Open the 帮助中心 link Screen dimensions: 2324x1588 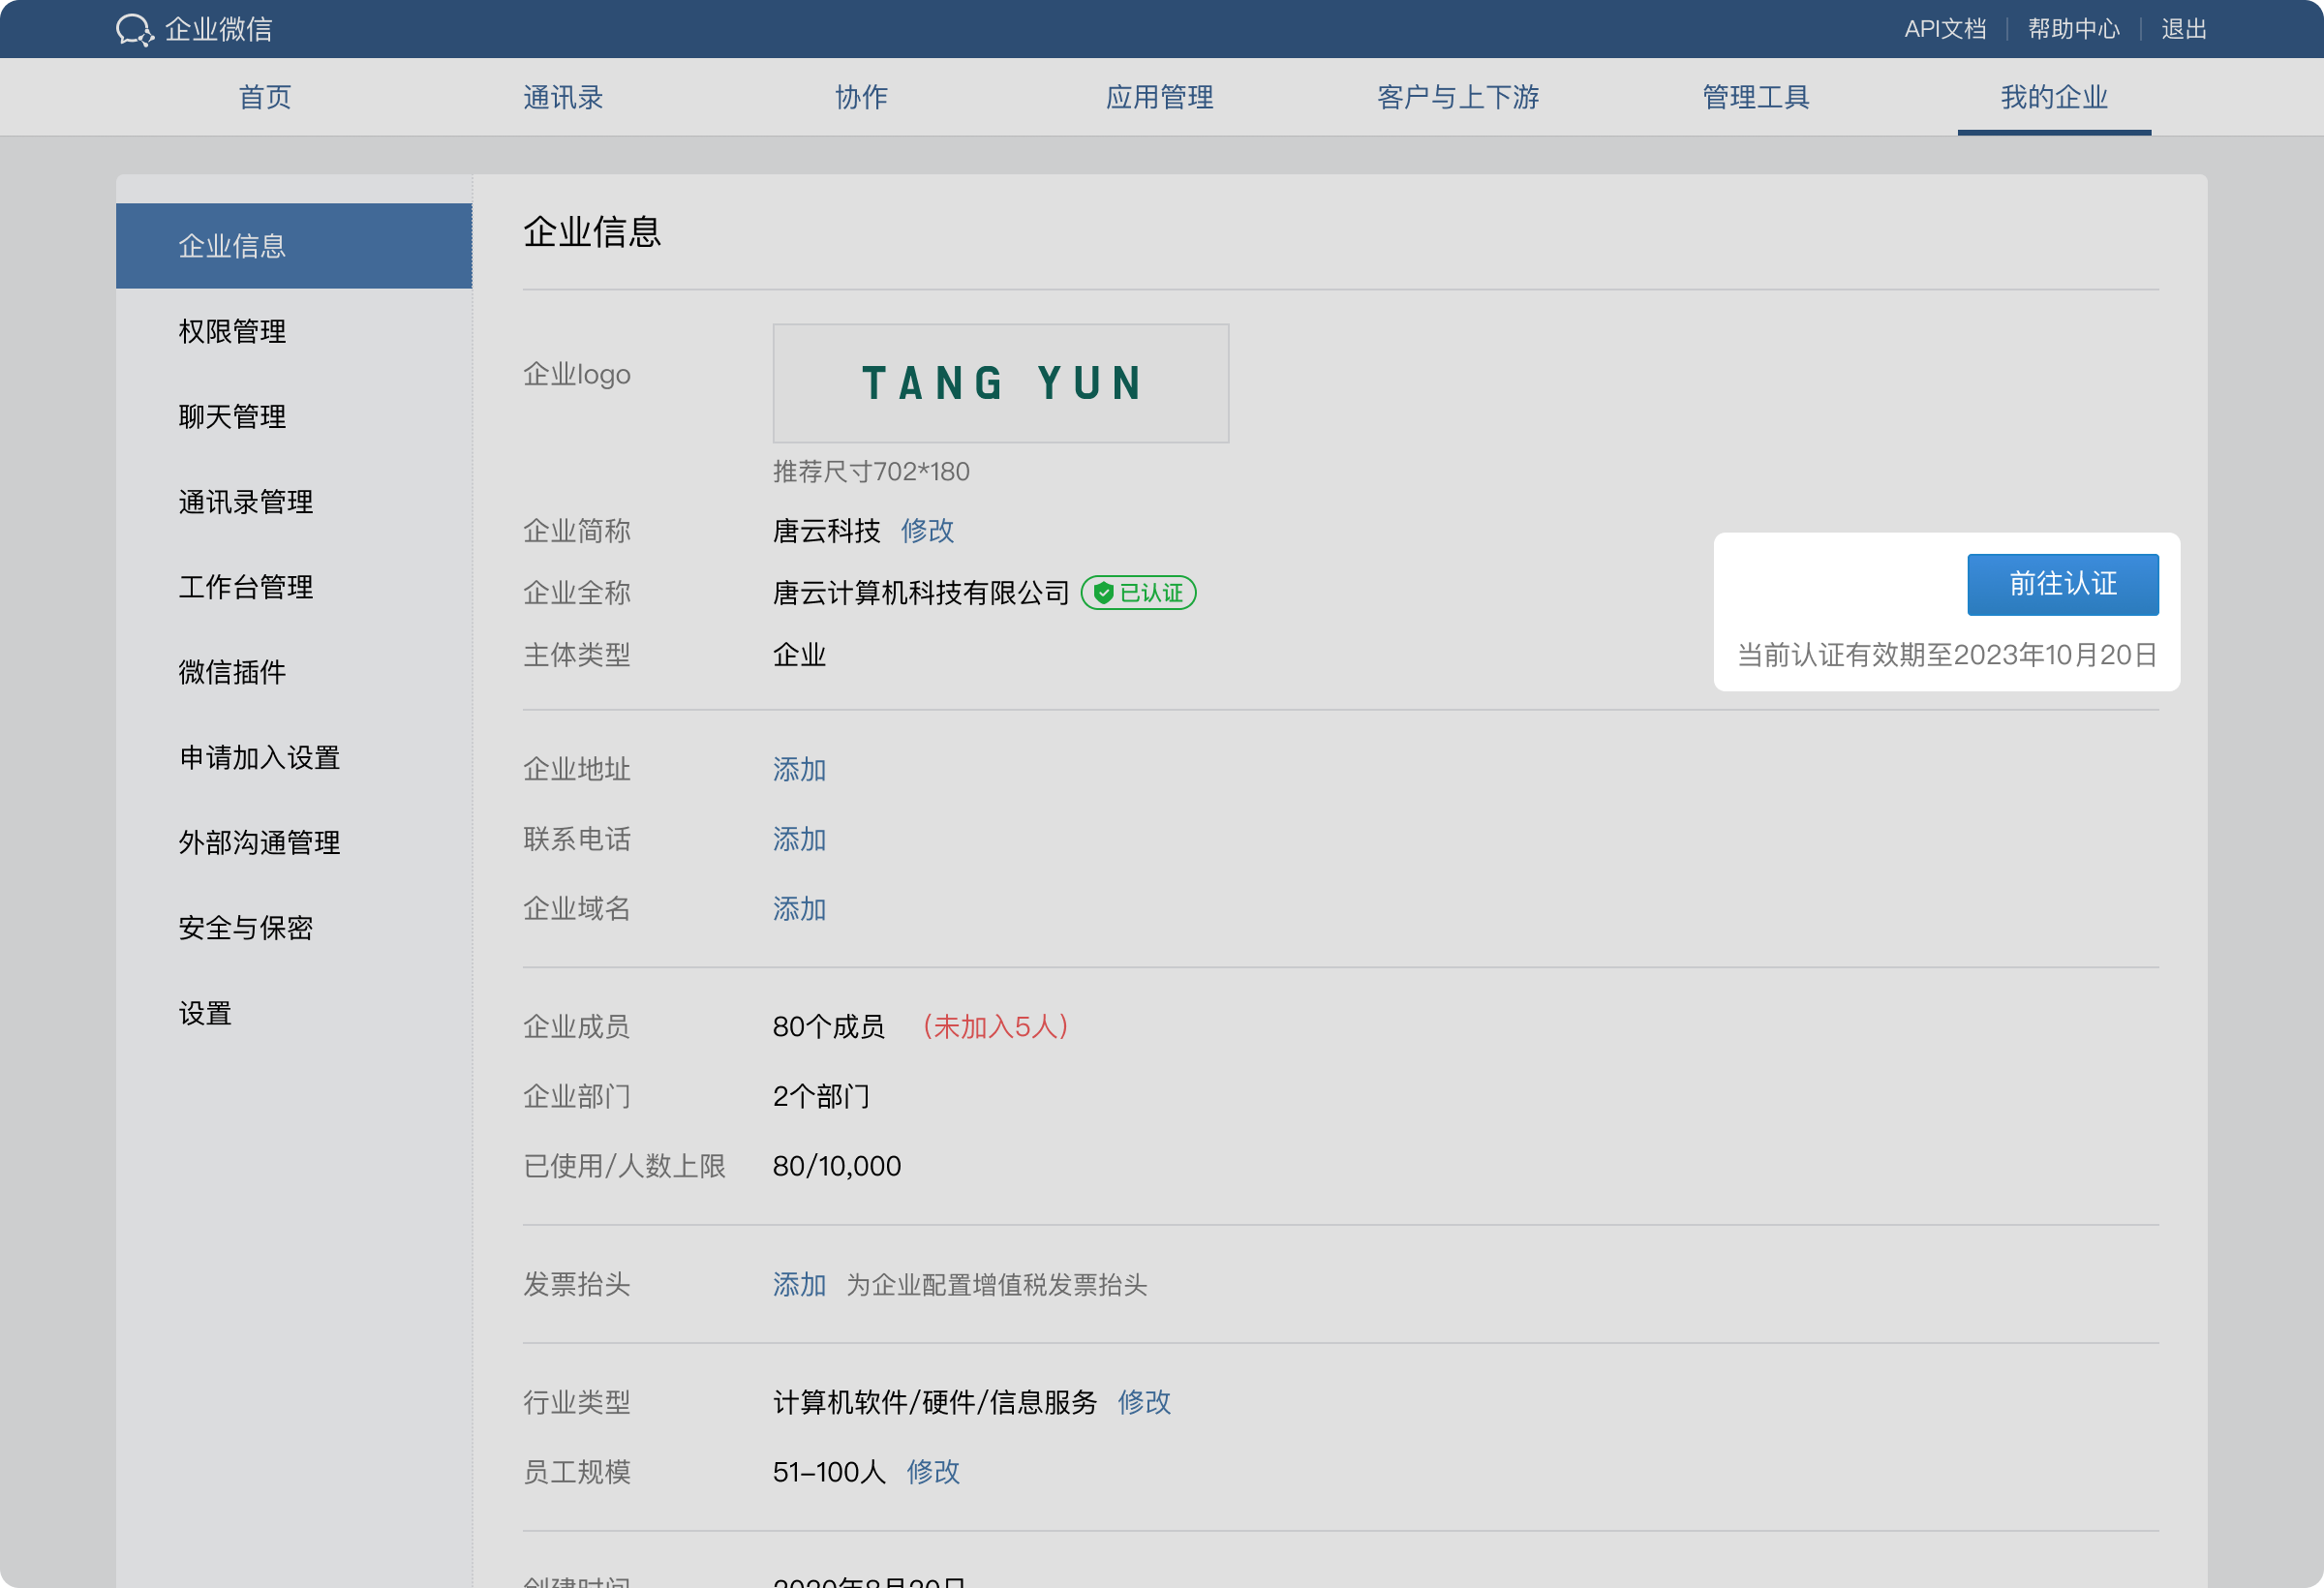tap(2074, 29)
